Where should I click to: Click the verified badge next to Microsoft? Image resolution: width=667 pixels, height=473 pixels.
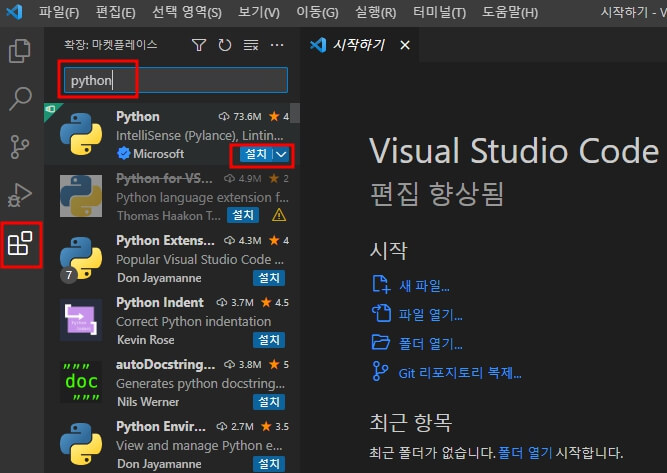click(123, 154)
